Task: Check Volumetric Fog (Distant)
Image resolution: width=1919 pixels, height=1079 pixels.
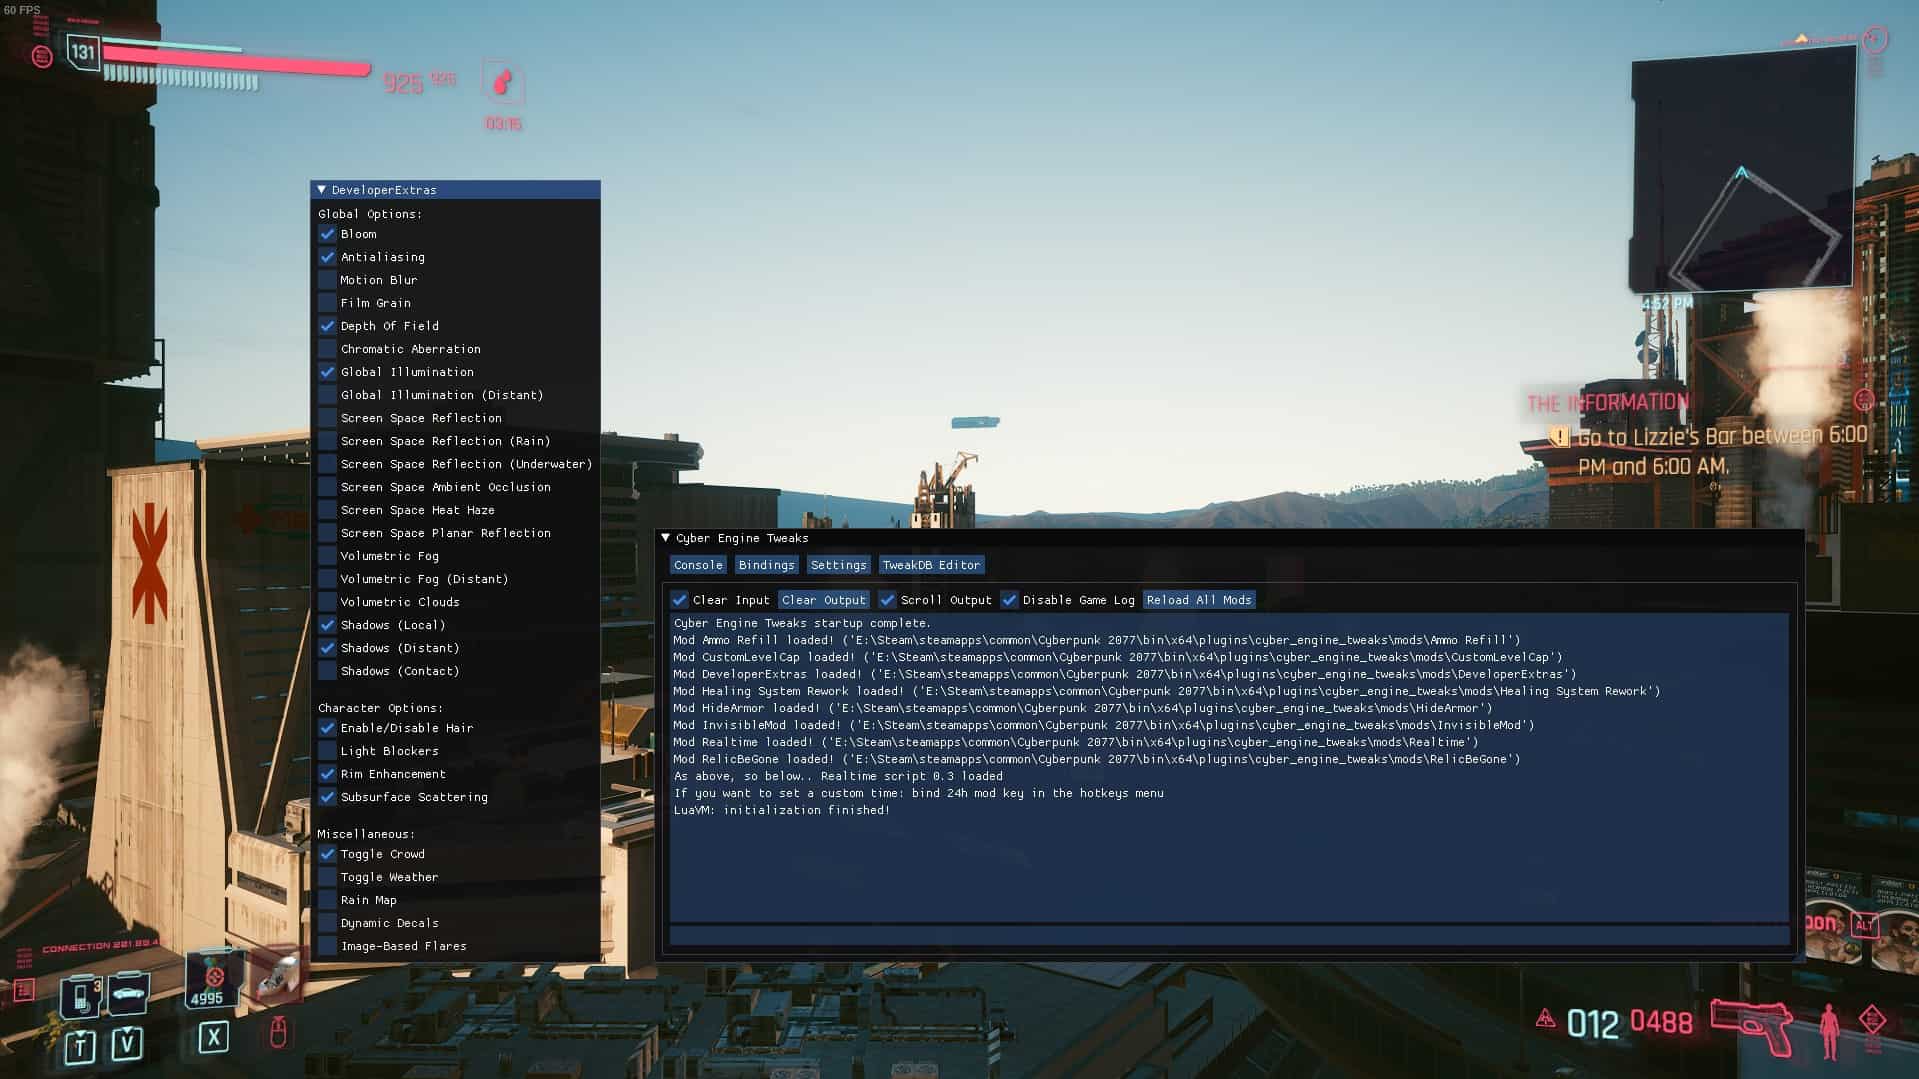Action: pos(327,579)
